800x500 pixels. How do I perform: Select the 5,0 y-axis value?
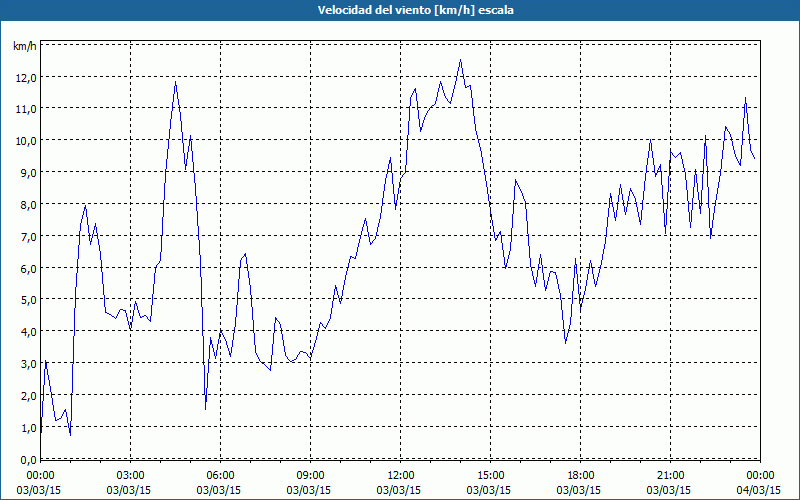27,300
